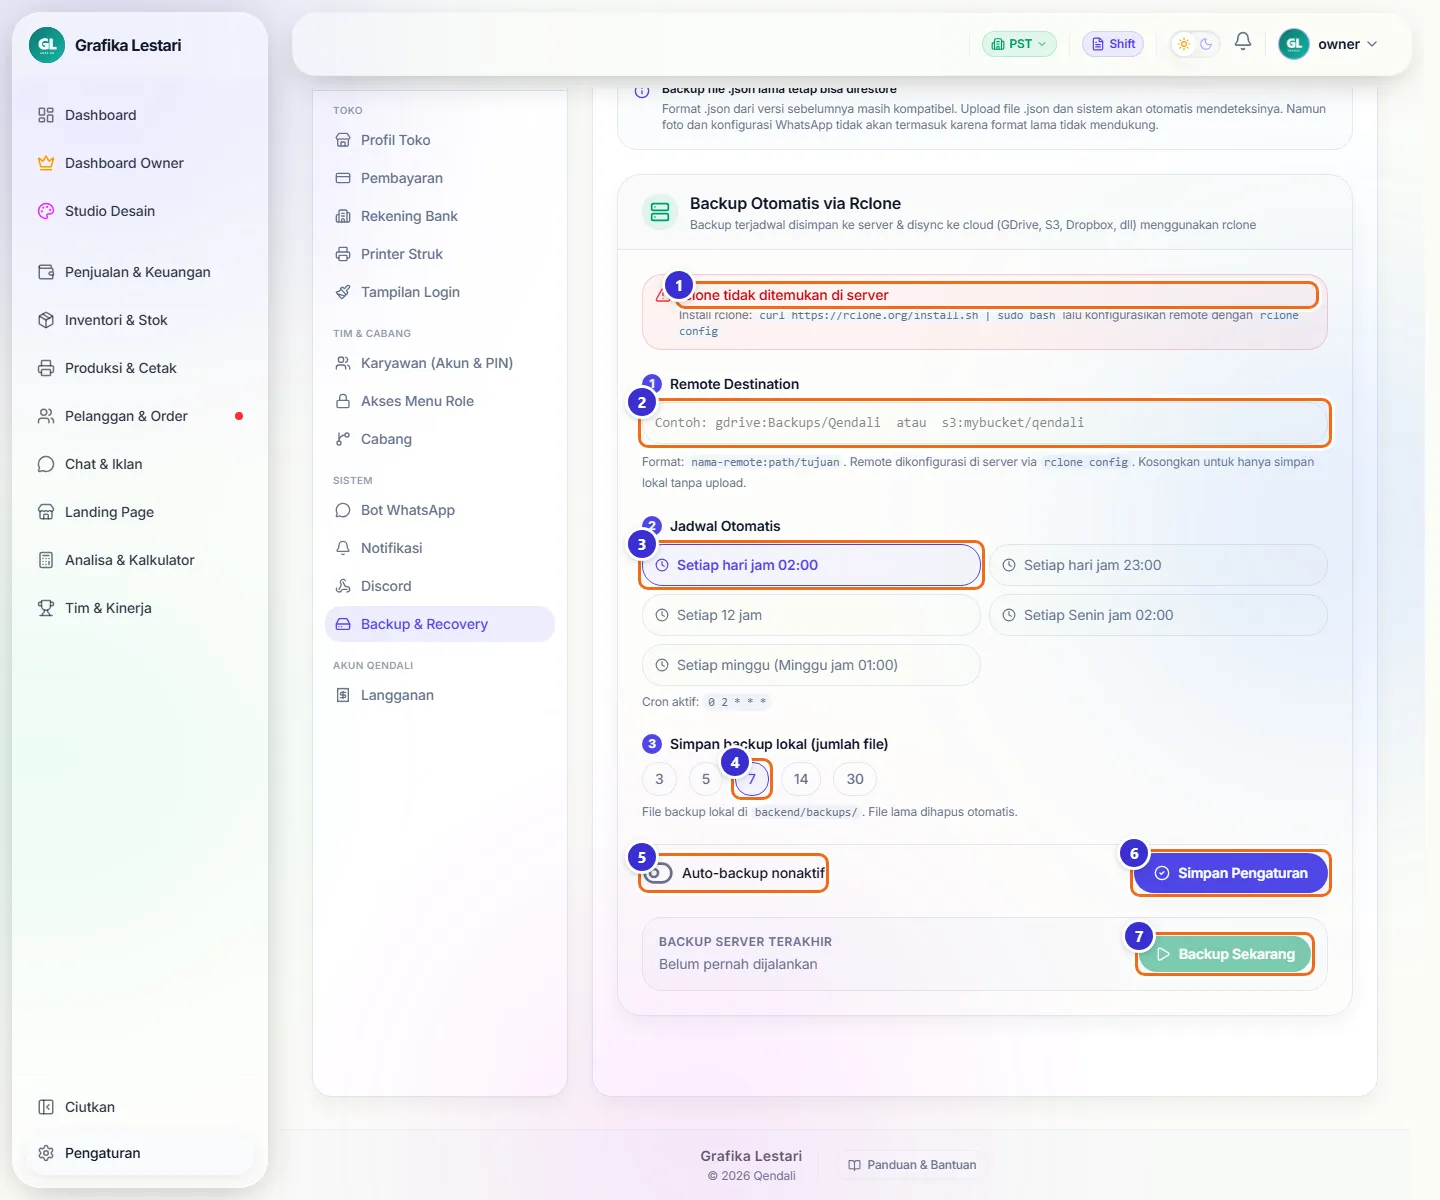Select schedule Setiap 12 jam
This screenshot has width=1440, height=1200.
(811, 615)
